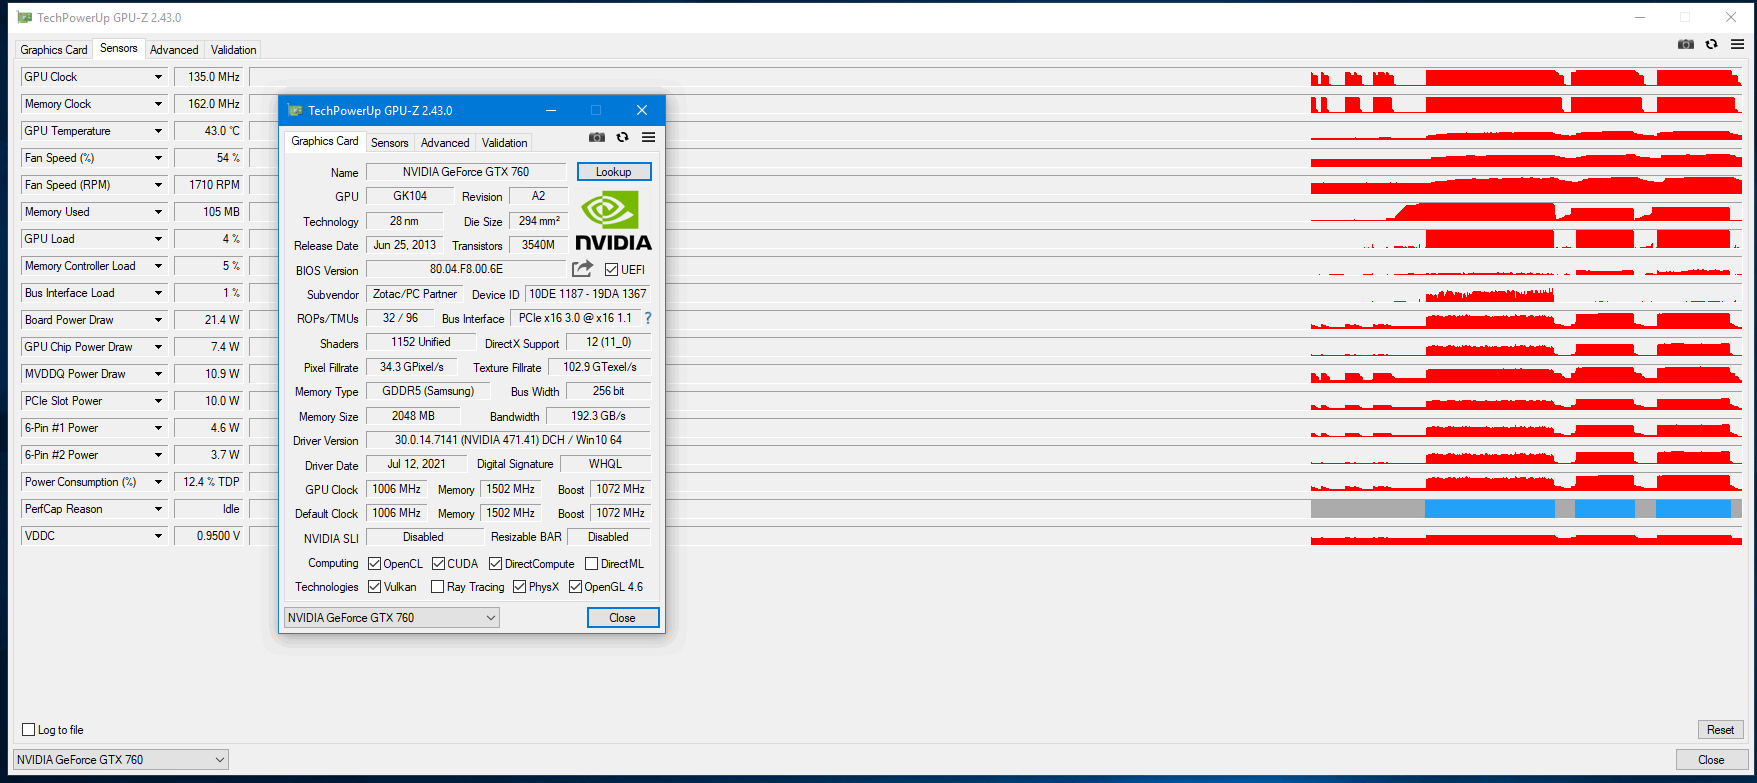Image resolution: width=1757 pixels, height=783 pixels.
Task: Toggle the UEFI checkbox
Action: point(612,270)
